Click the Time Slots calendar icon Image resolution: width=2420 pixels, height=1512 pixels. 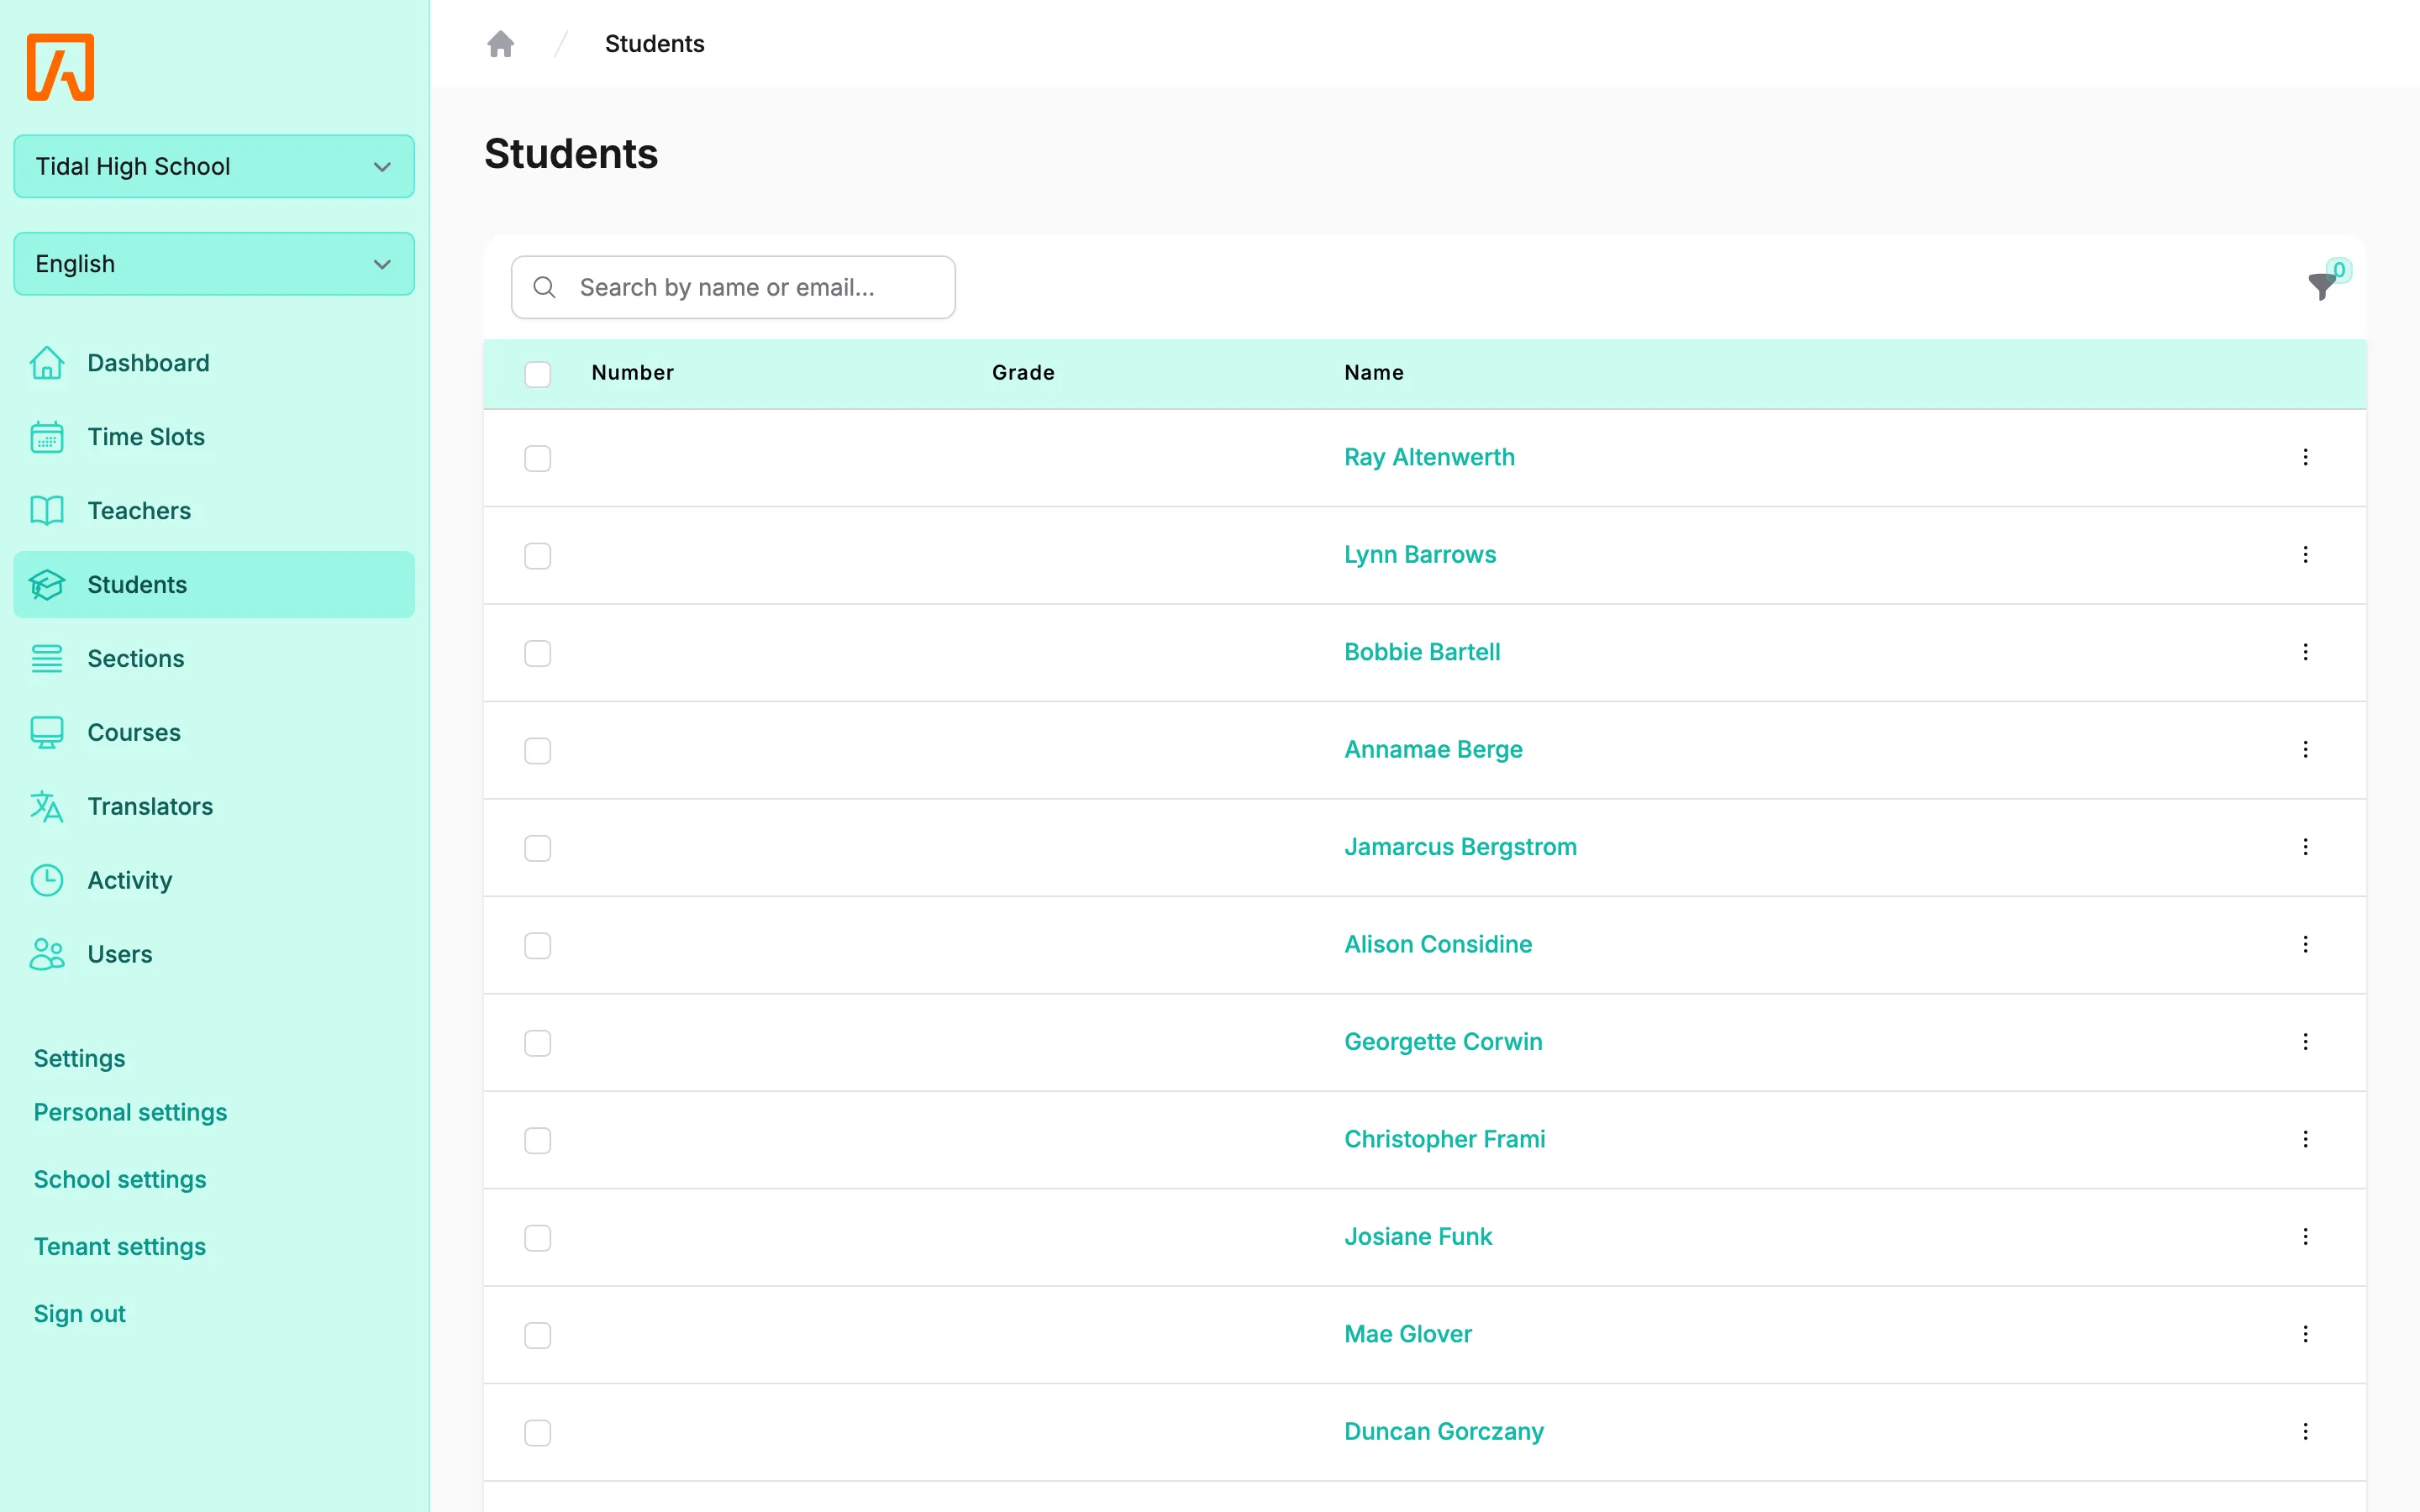pos(47,437)
